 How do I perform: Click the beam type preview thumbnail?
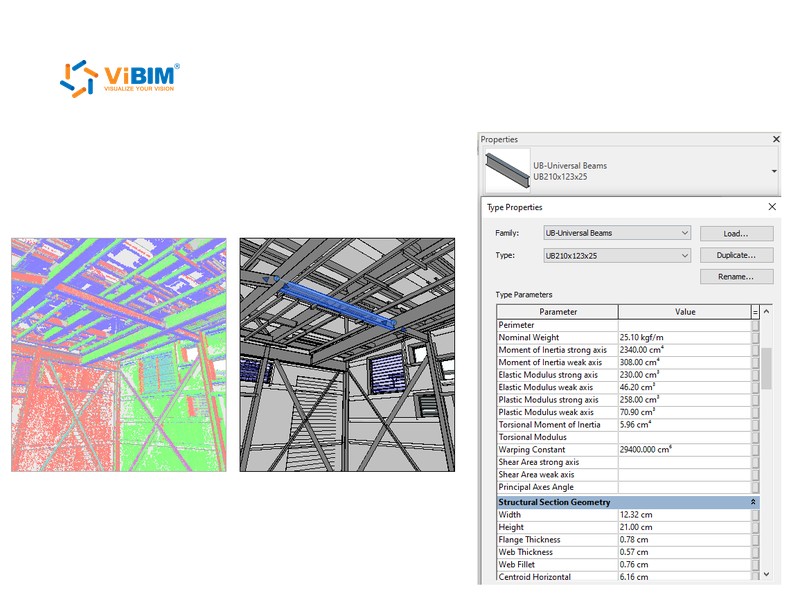coord(508,171)
